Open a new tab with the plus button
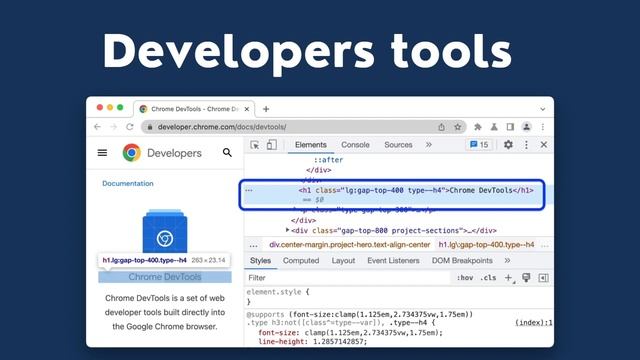 [266, 109]
